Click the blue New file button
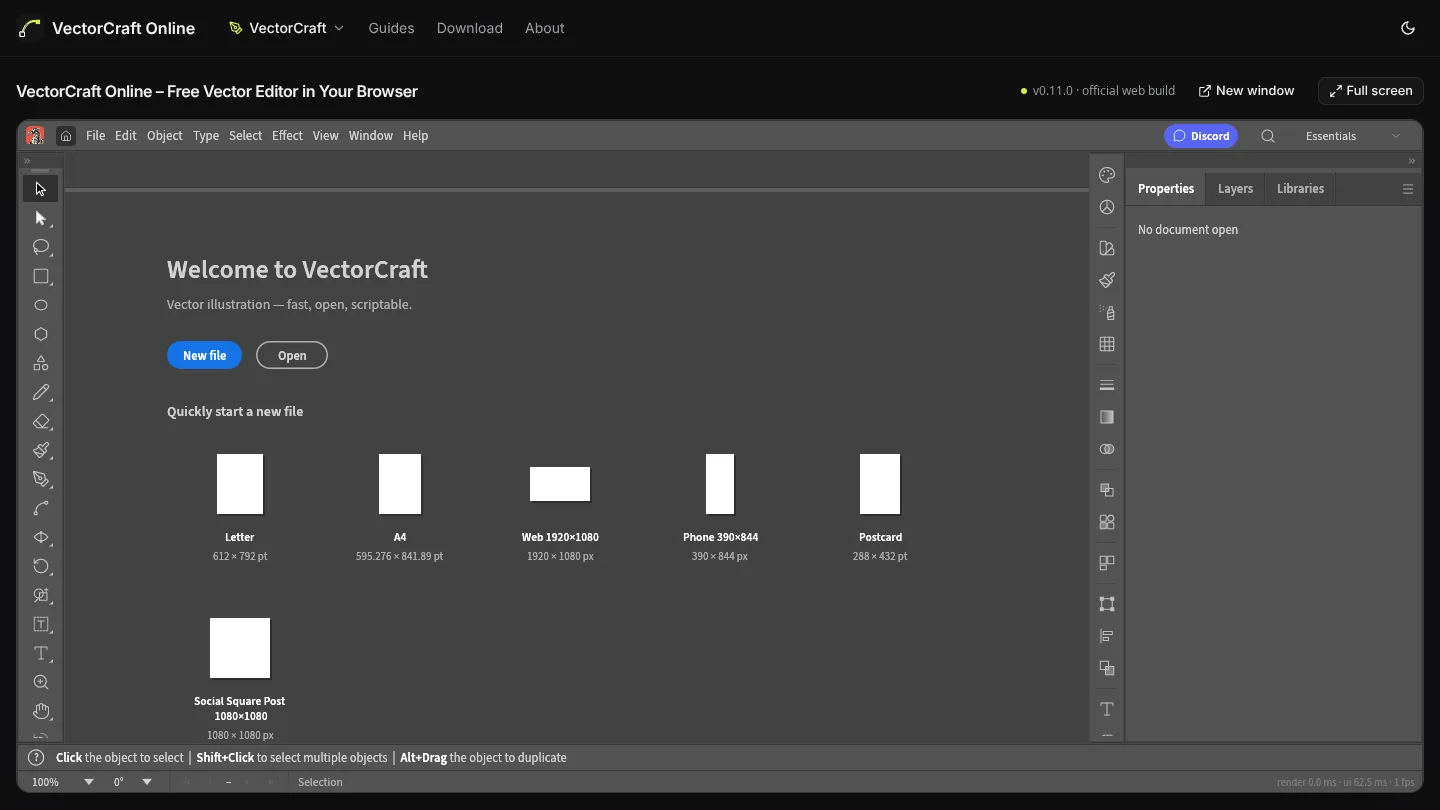This screenshot has height=810, width=1440. pos(205,355)
